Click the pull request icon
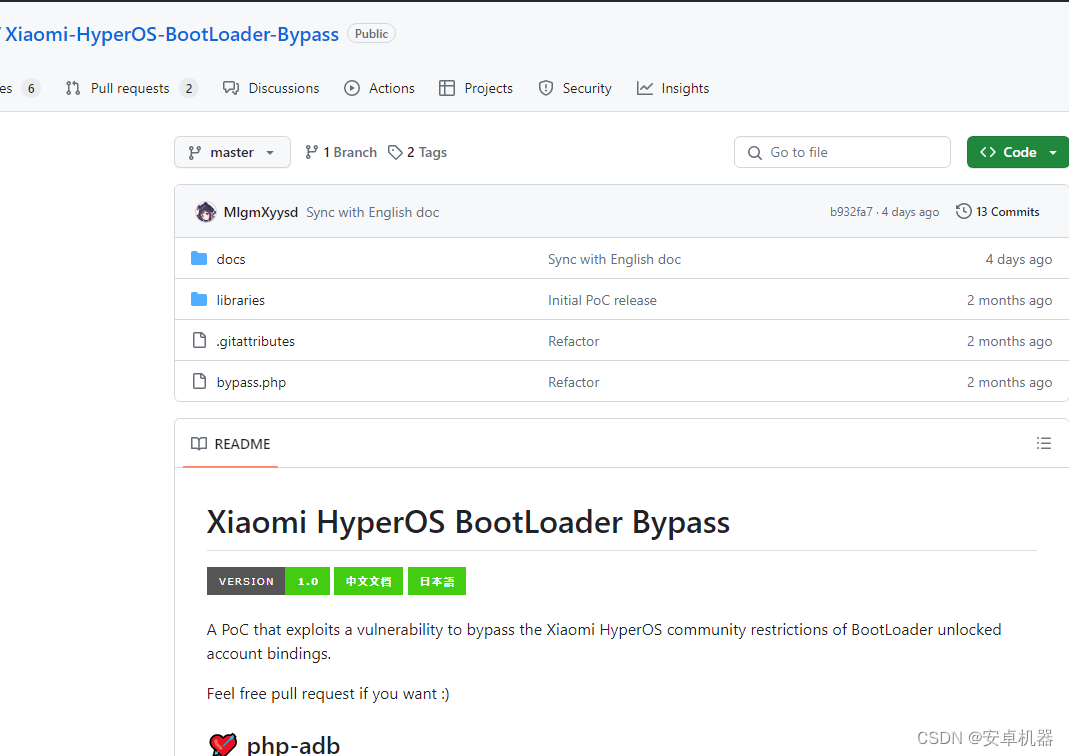The height and width of the screenshot is (756, 1069). 73,88
